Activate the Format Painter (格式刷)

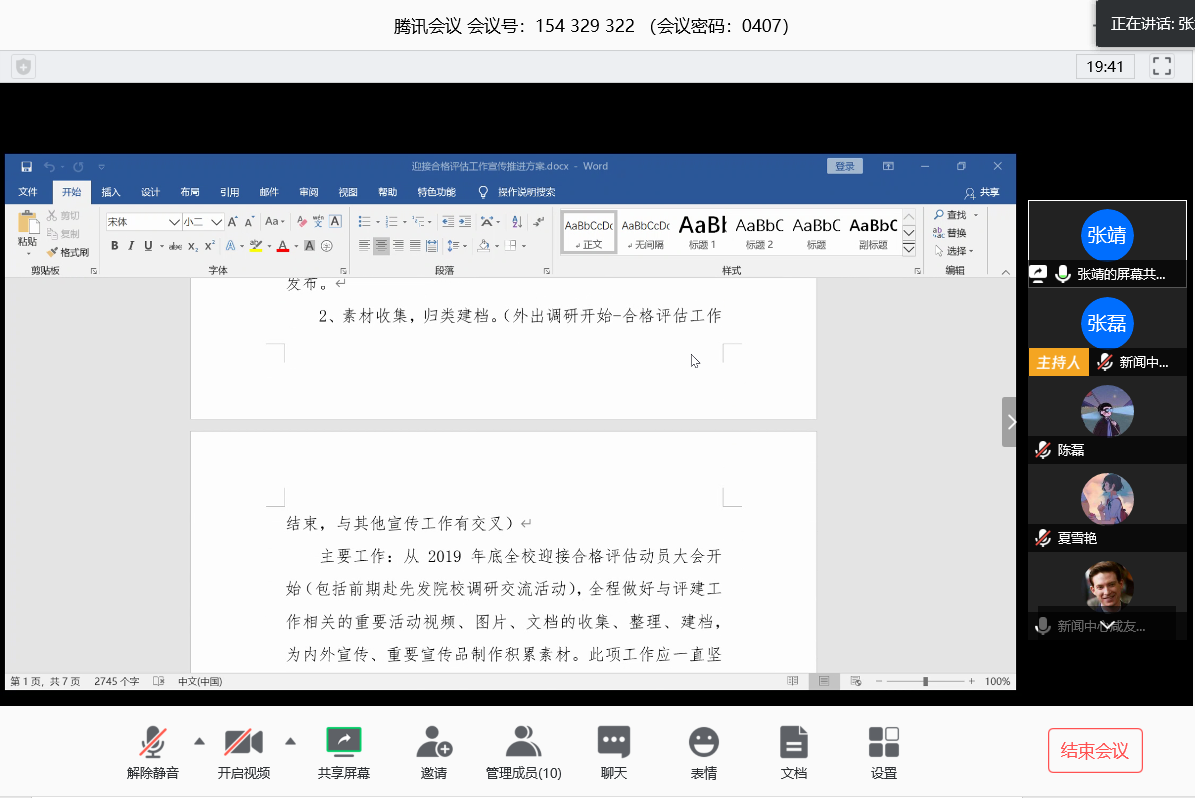tap(67, 252)
